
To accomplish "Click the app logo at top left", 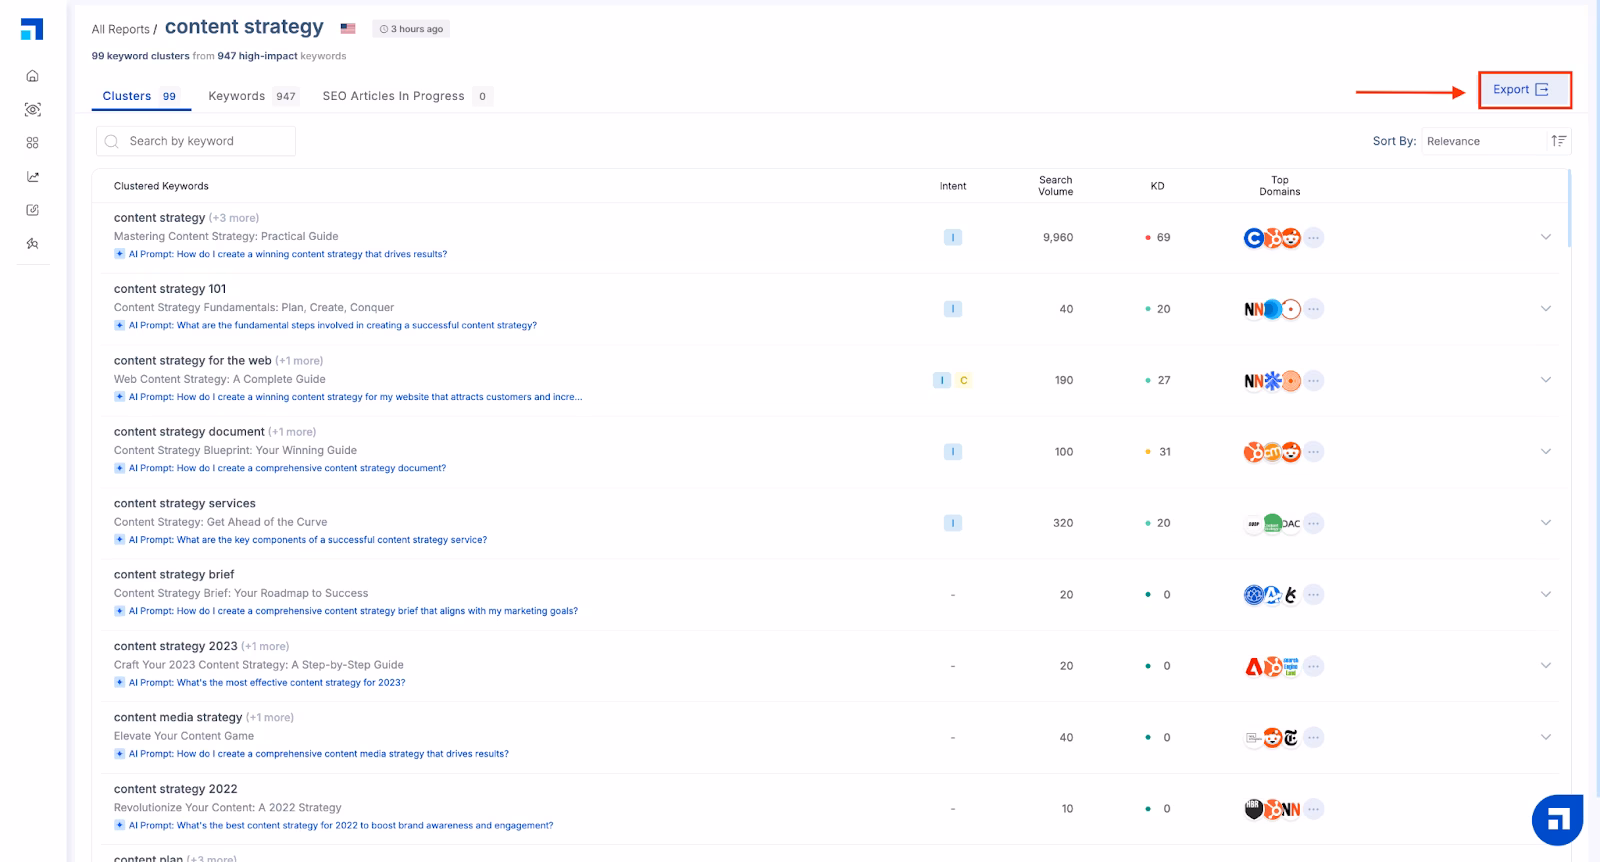I will [x=32, y=29].
